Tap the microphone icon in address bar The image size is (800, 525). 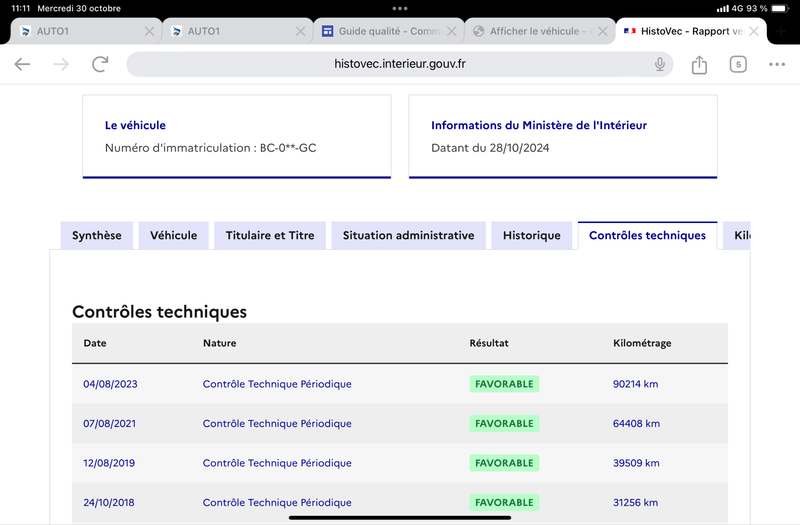(x=660, y=64)
